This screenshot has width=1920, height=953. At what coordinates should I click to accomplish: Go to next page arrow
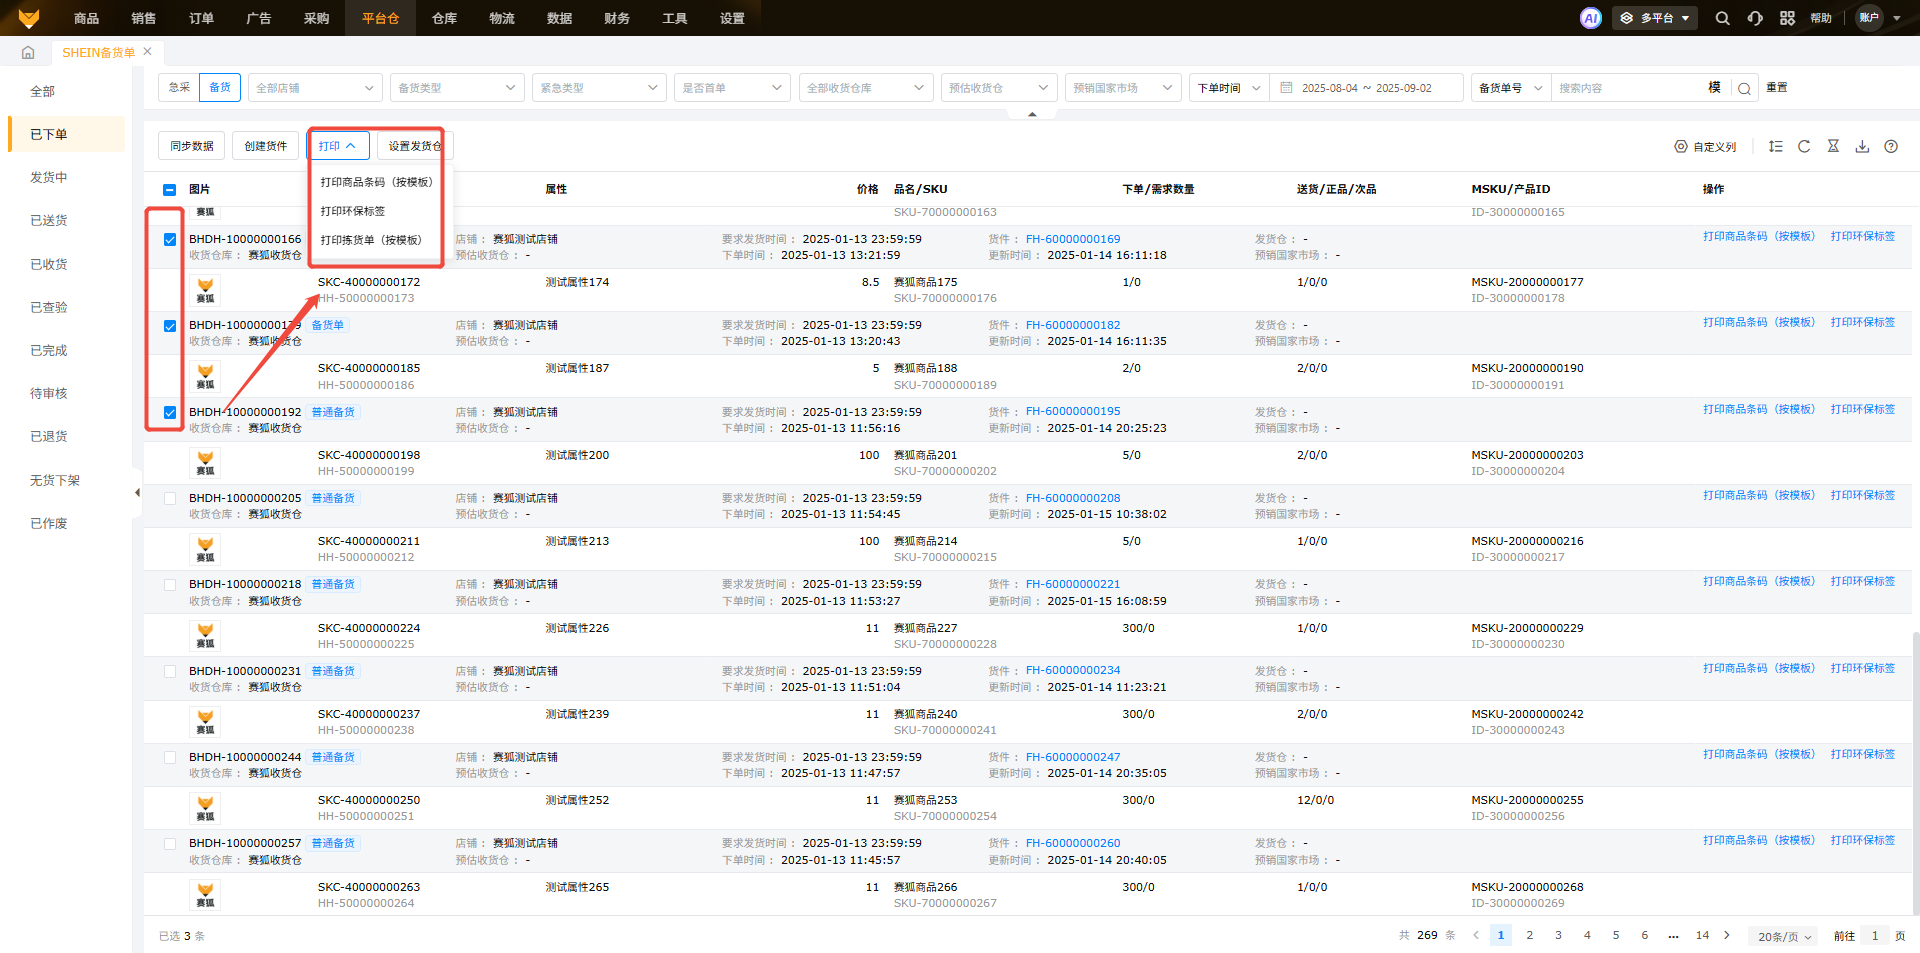[1727, 935]
